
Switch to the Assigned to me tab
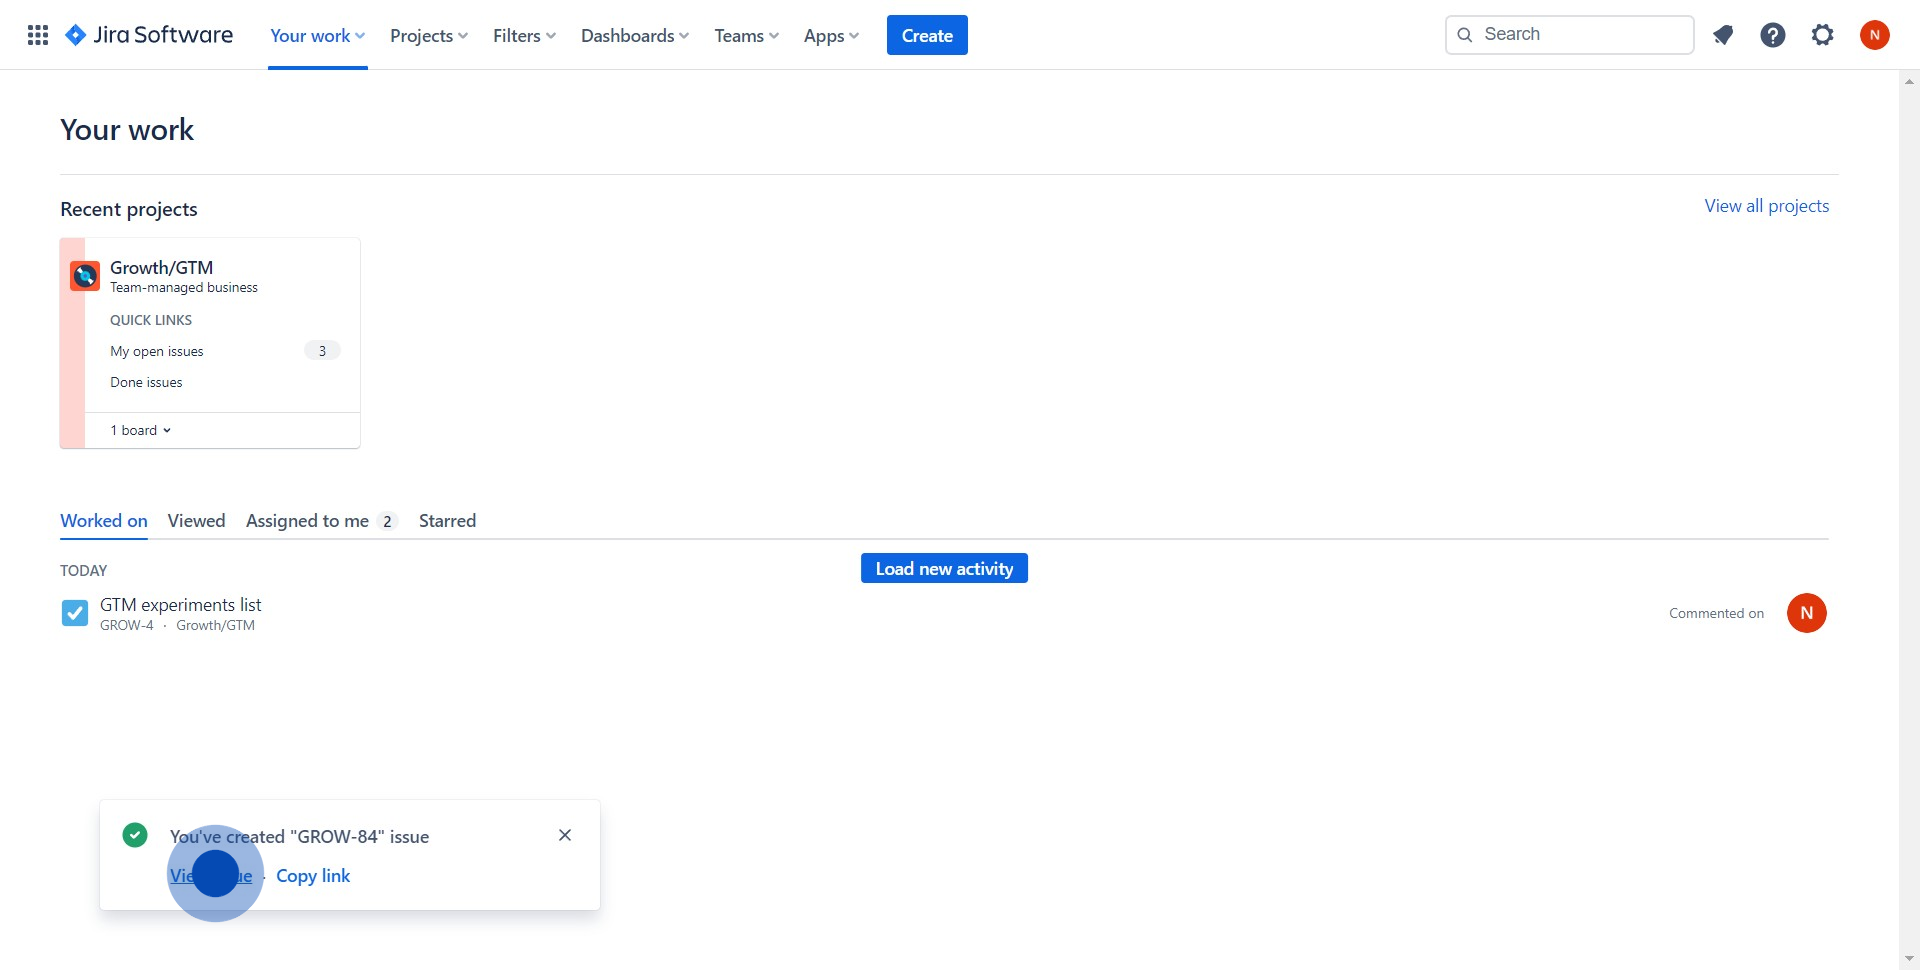click(308, 521)
